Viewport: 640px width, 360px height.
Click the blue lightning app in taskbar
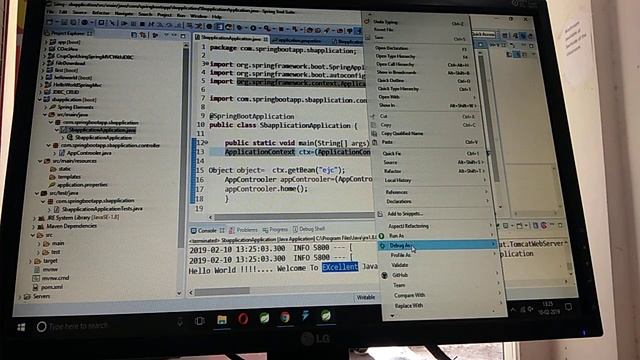click(305, 316)
